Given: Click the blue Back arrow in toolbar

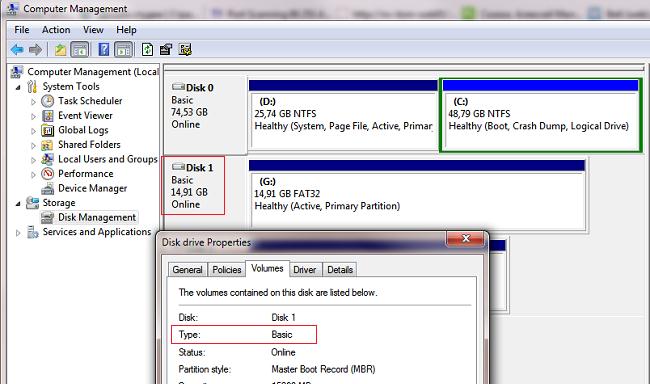Looking at the screenshot, I should pyautogui.click(x=17, y=50).
